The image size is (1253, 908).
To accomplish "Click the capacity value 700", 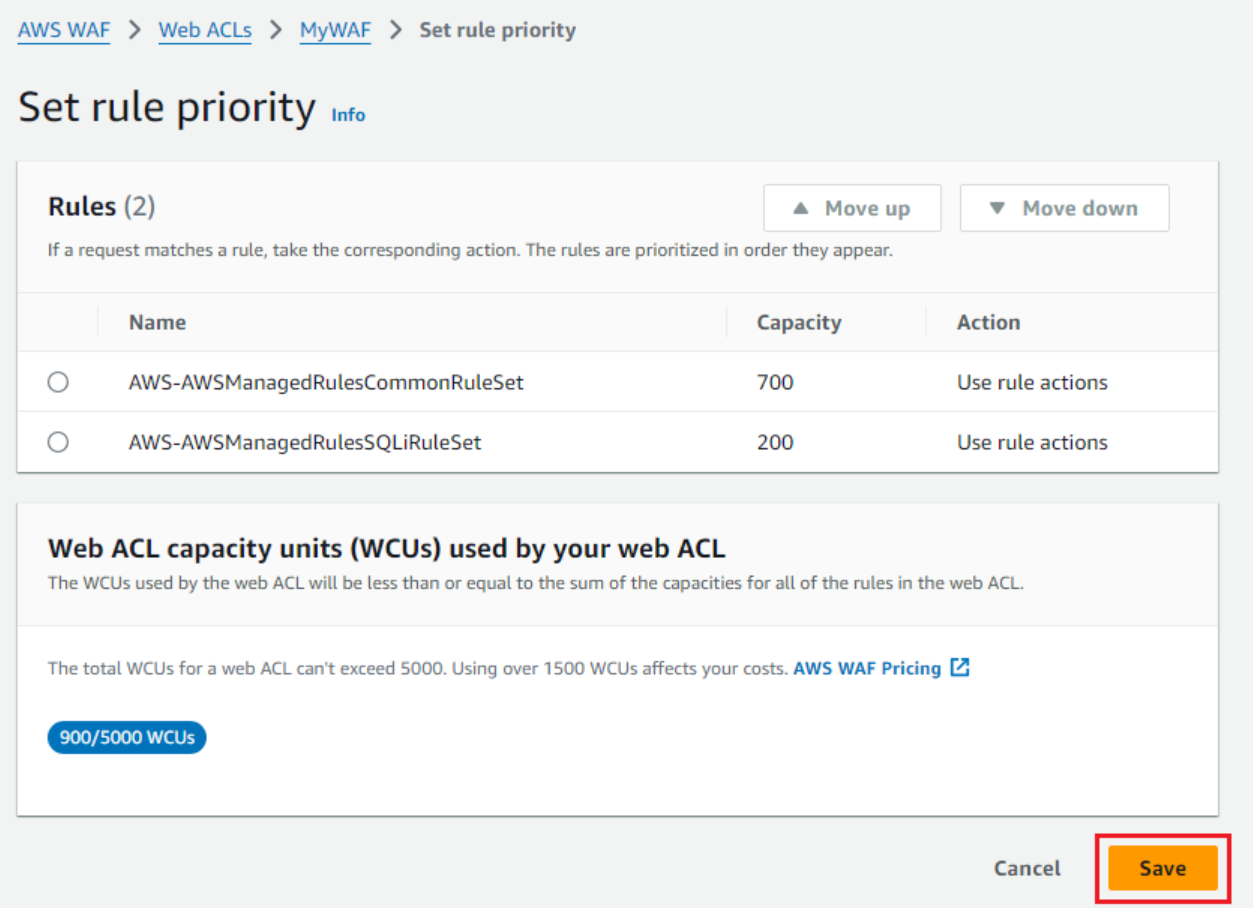I will [775, 382].
